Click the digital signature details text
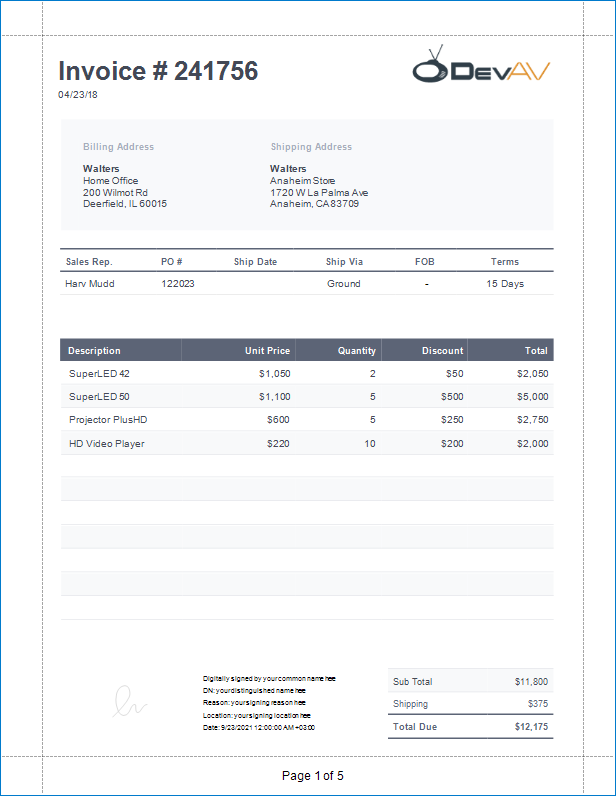The image size is (616, 796). click(x=268, y=703)
